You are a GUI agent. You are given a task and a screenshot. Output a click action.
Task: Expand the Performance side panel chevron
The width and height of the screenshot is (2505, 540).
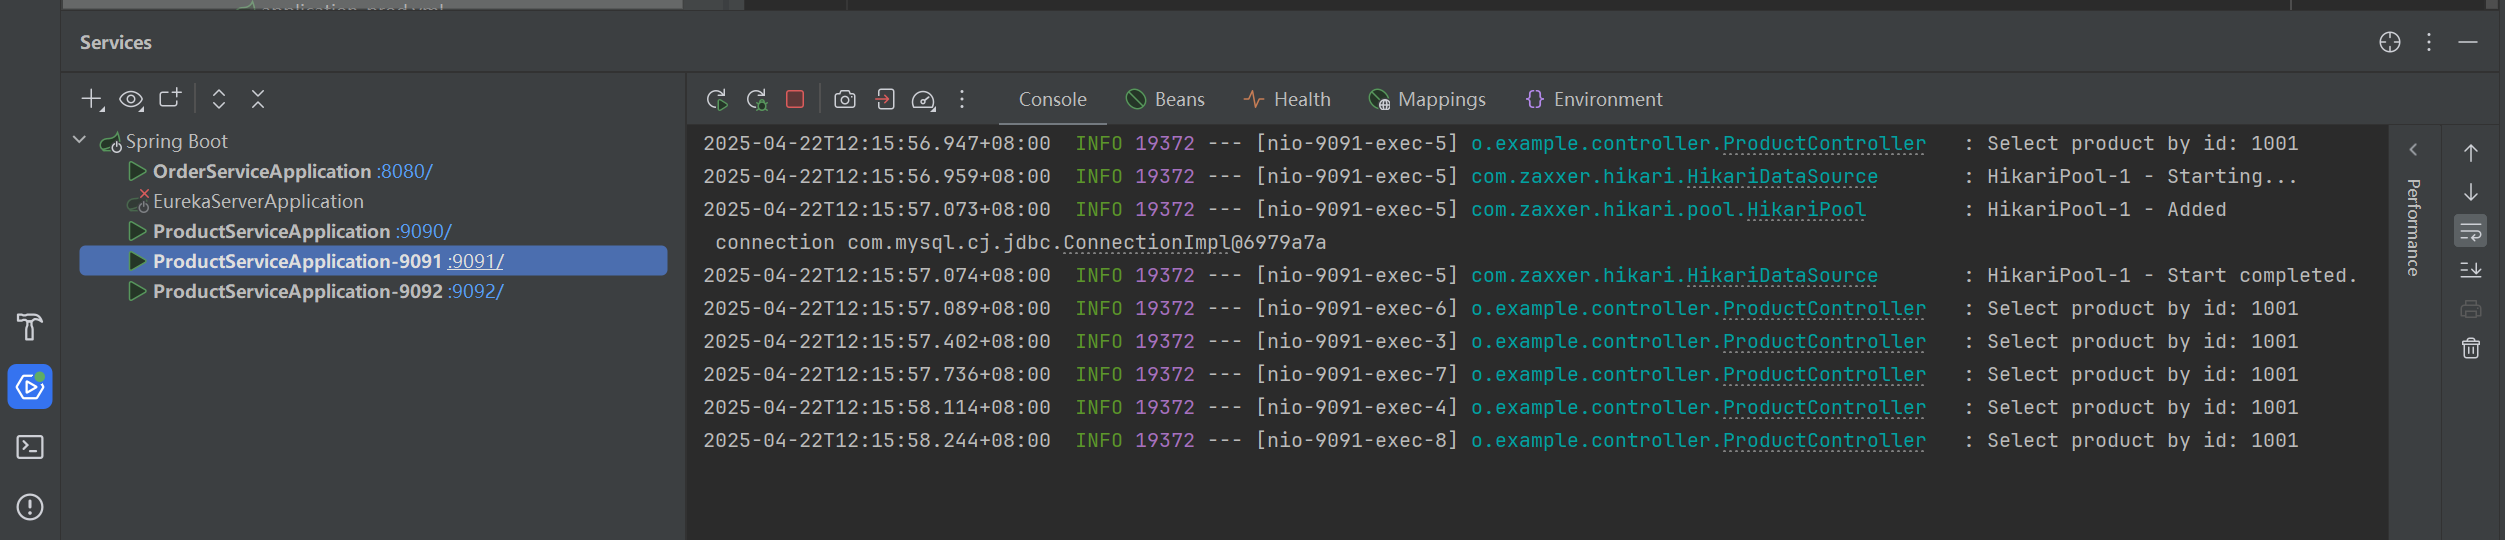click(2413, 150)
